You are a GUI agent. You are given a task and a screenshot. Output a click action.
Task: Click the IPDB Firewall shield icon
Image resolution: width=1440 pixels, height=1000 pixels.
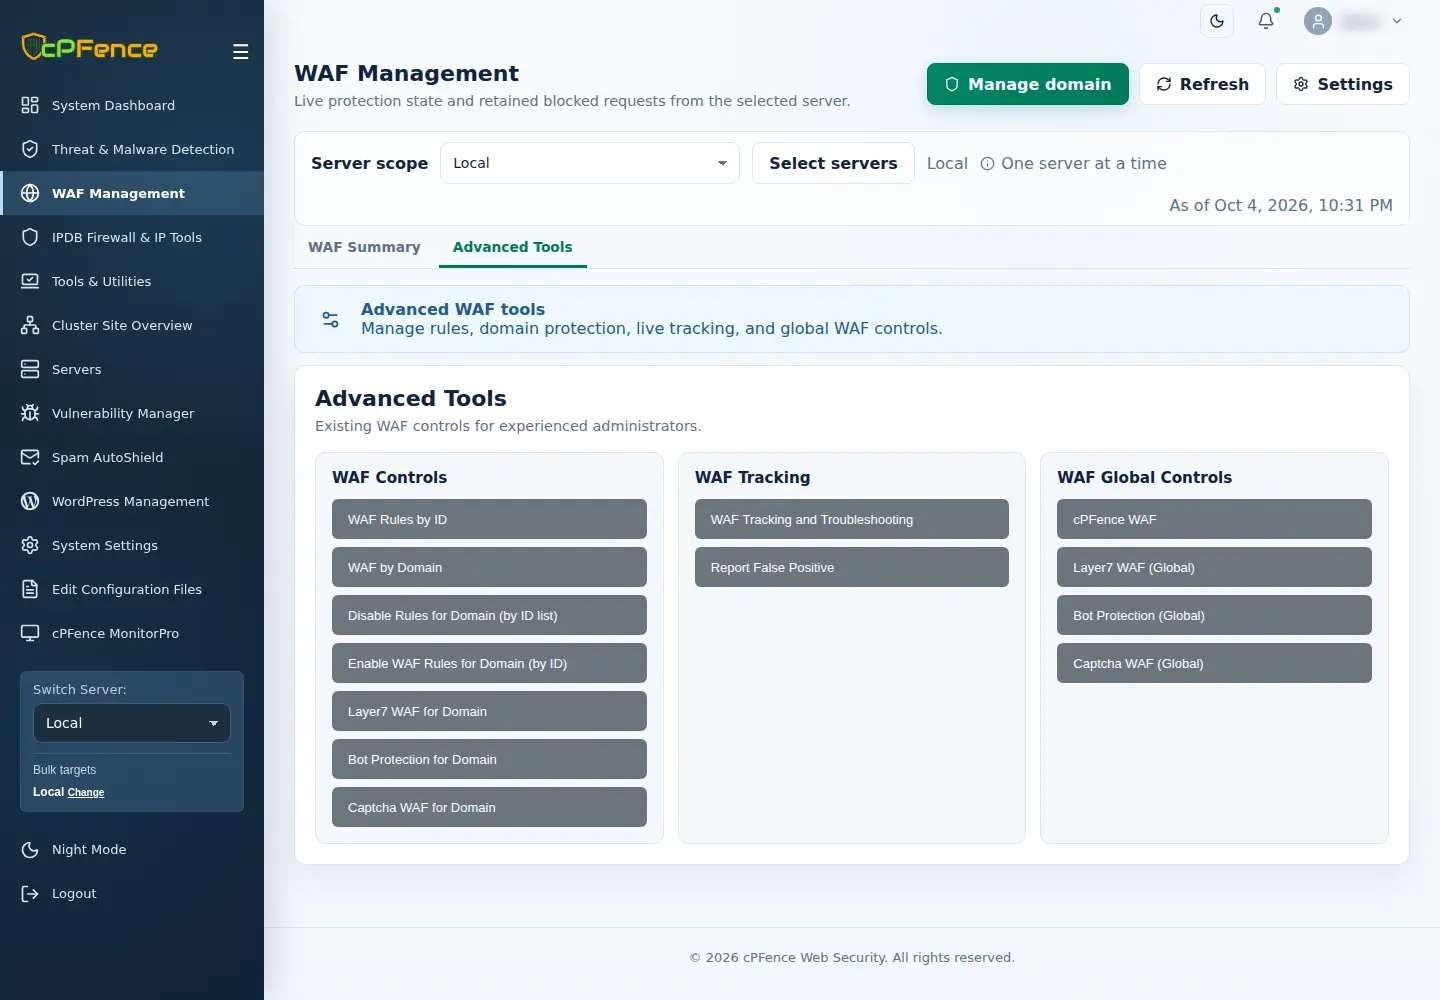coord(30,237)
